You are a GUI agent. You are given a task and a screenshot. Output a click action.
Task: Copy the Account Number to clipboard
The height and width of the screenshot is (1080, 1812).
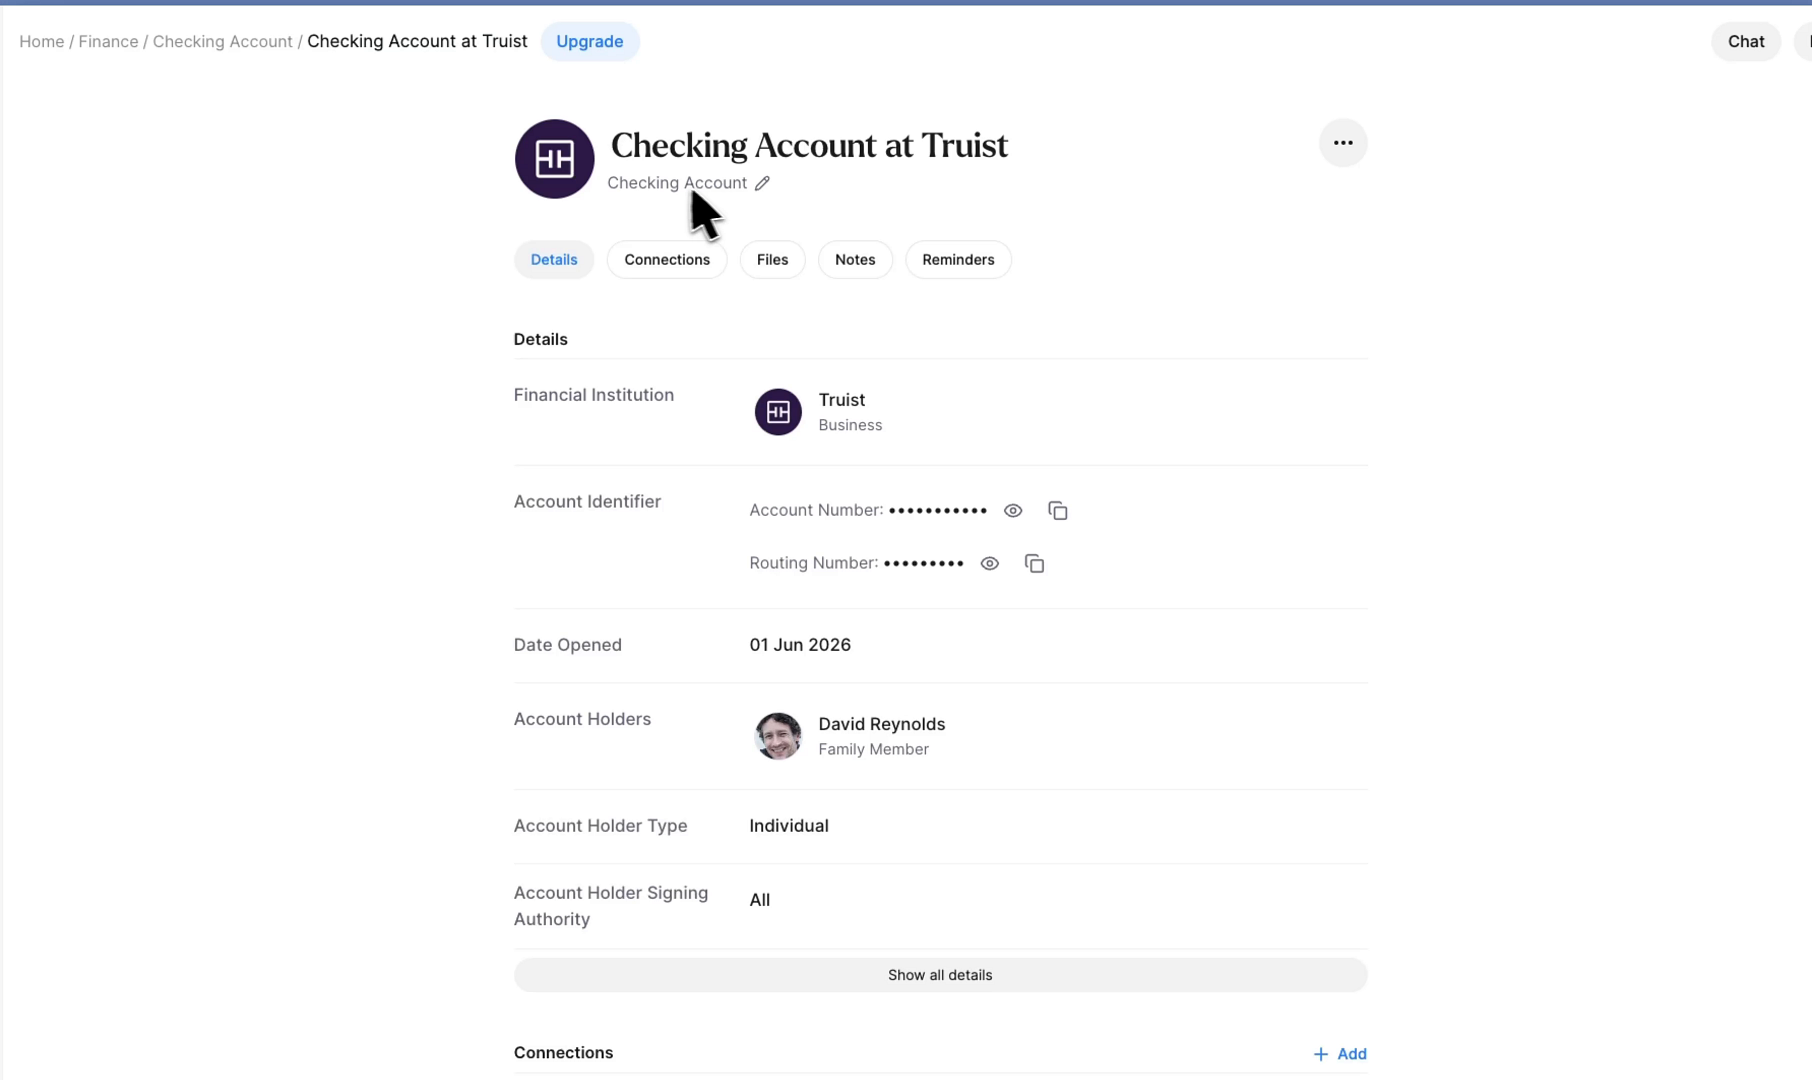click(1057, 511)
